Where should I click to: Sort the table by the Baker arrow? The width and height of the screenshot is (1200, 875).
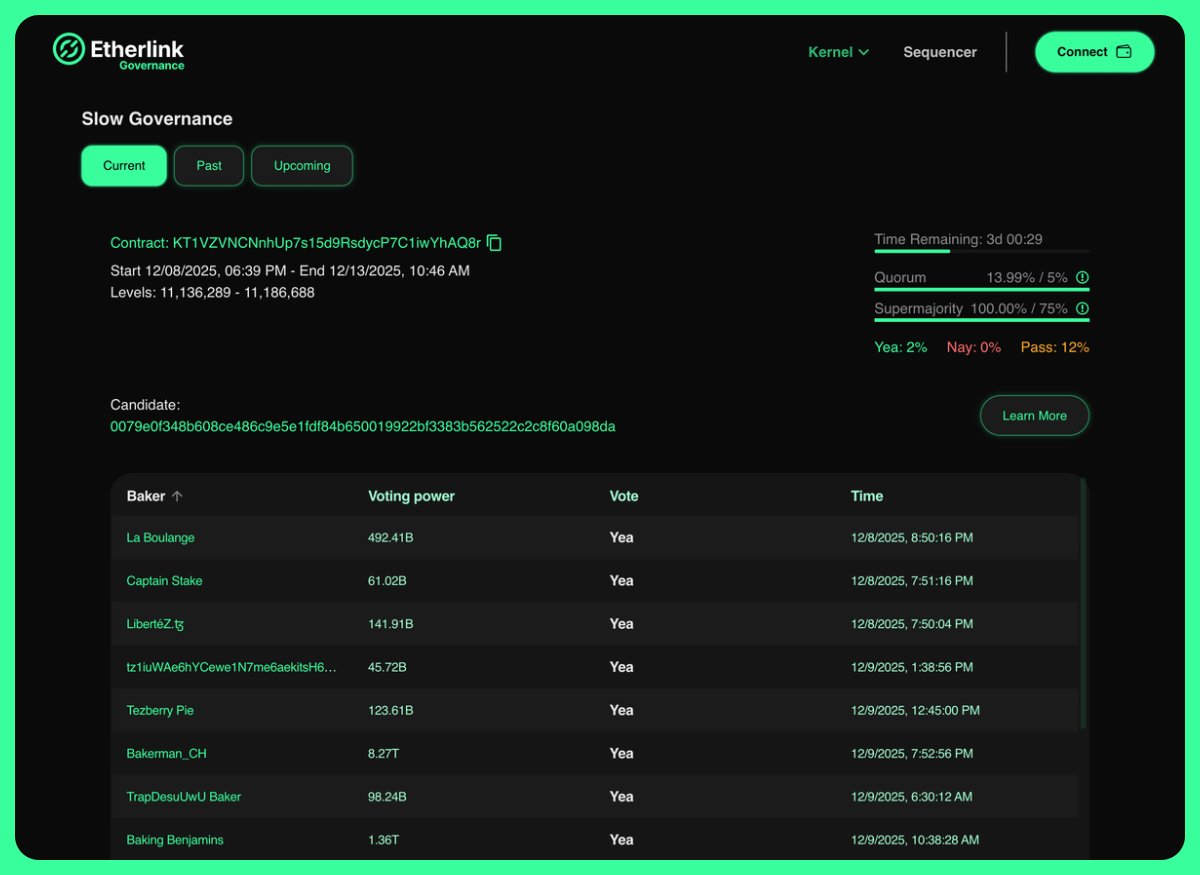(177, 496)
